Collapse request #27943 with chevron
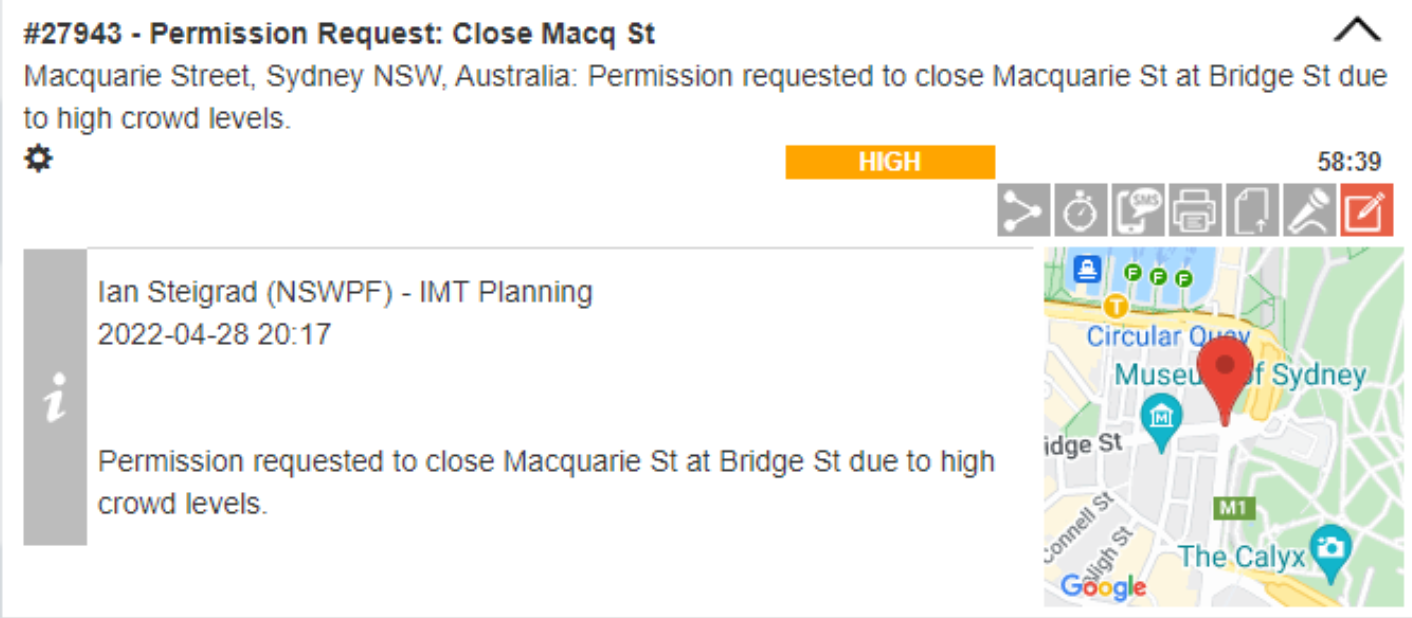 [1357, 32]
